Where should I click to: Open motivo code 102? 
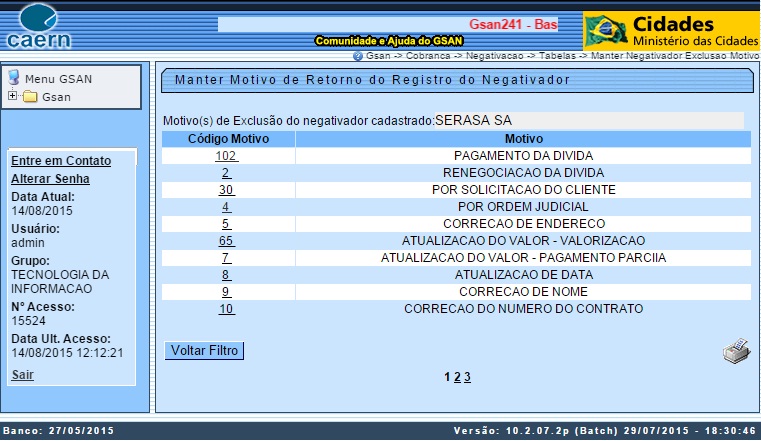click(226, 156)
